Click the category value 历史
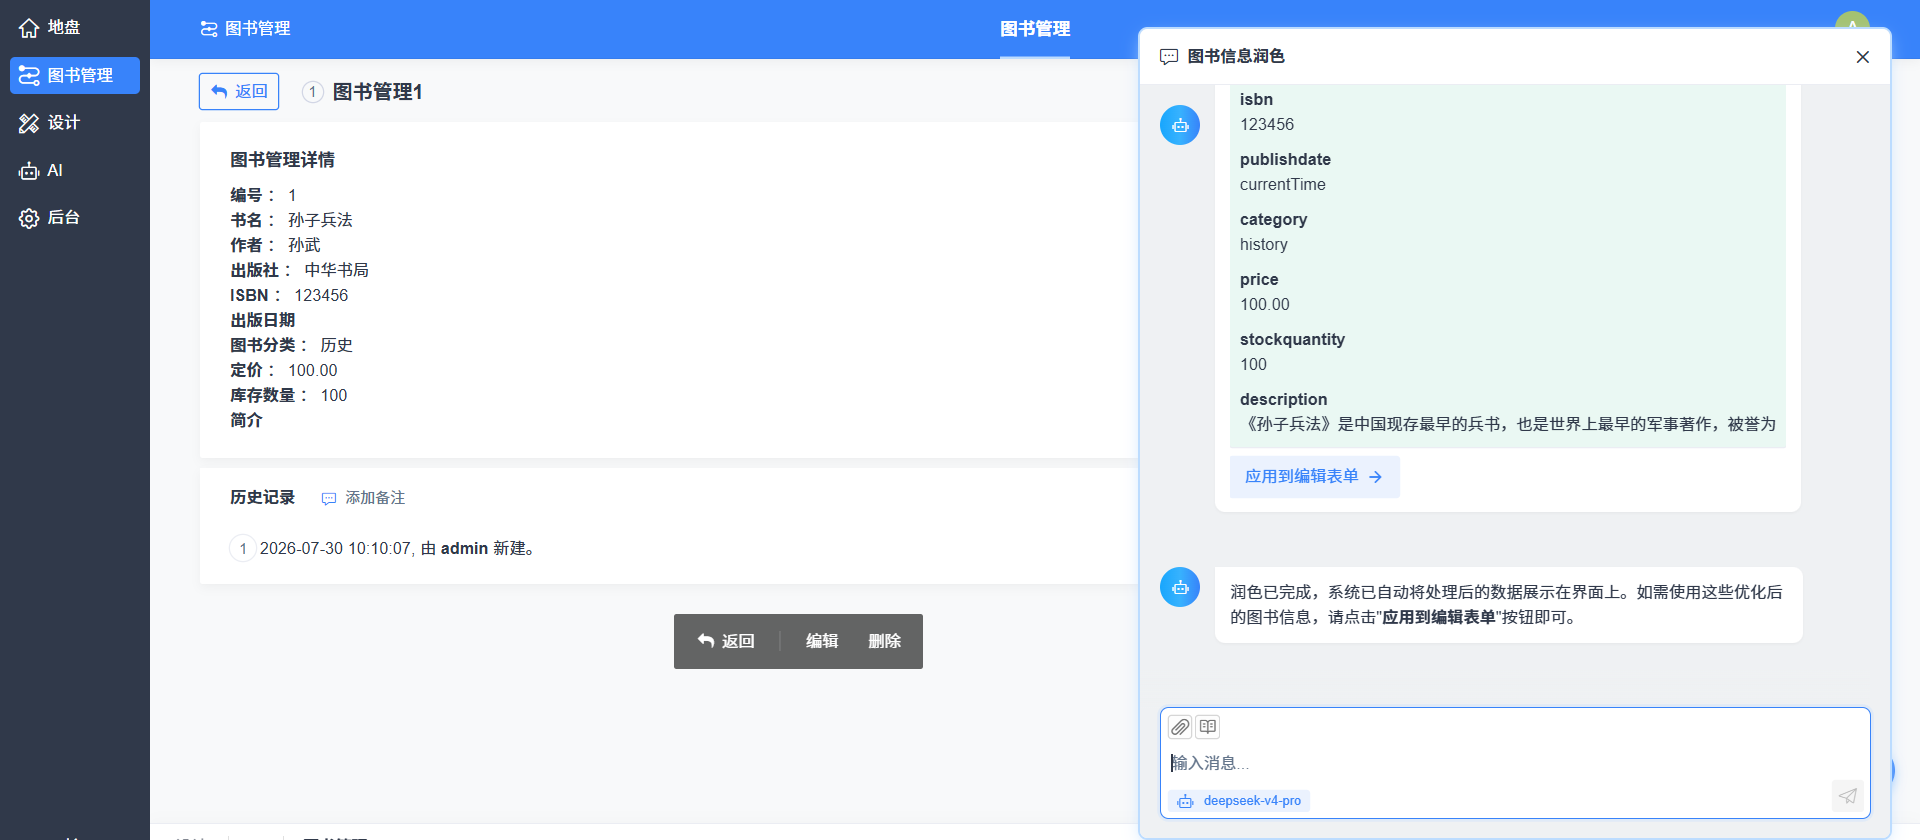The image size is (1920, 840). tap(336, 345)
